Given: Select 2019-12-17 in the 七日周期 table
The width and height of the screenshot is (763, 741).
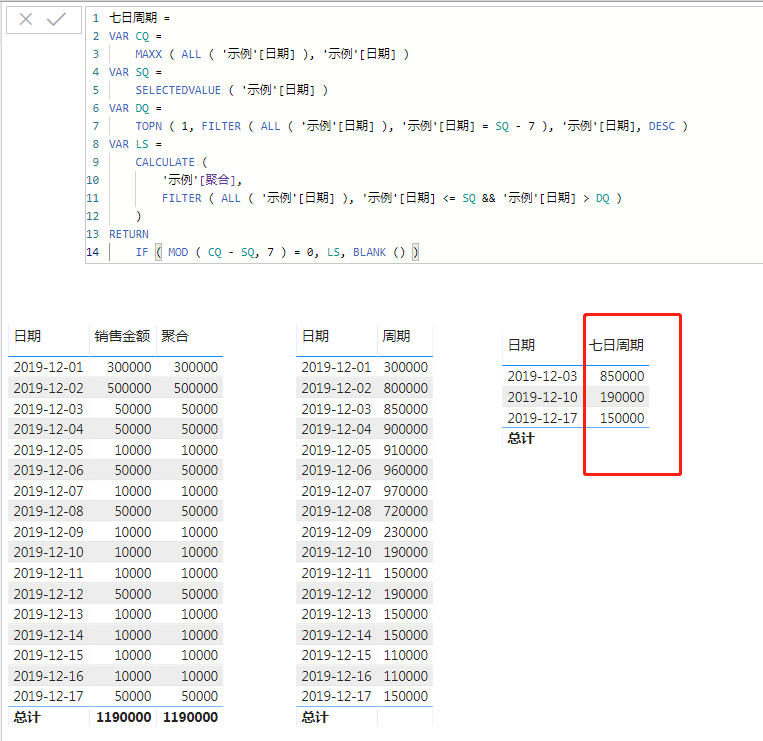Looking at the screenshot, I should pyautogui.click(x=542, y=418).
